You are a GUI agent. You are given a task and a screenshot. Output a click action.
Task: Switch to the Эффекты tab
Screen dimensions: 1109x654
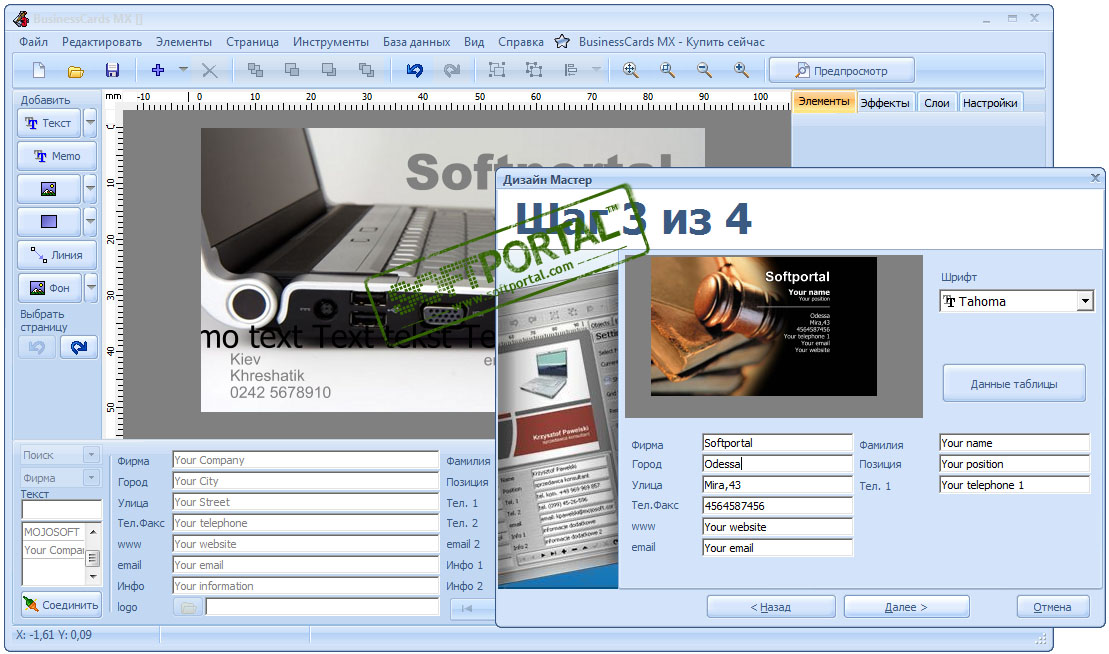pos(885,103)
